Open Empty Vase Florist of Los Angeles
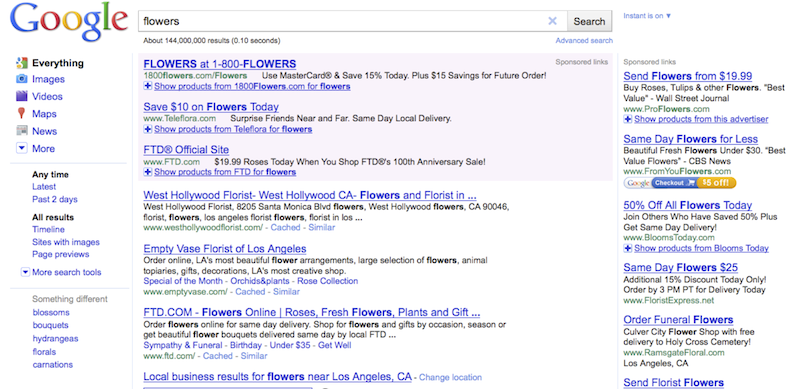This screenshot has height=389, width=800. point(225,249)
